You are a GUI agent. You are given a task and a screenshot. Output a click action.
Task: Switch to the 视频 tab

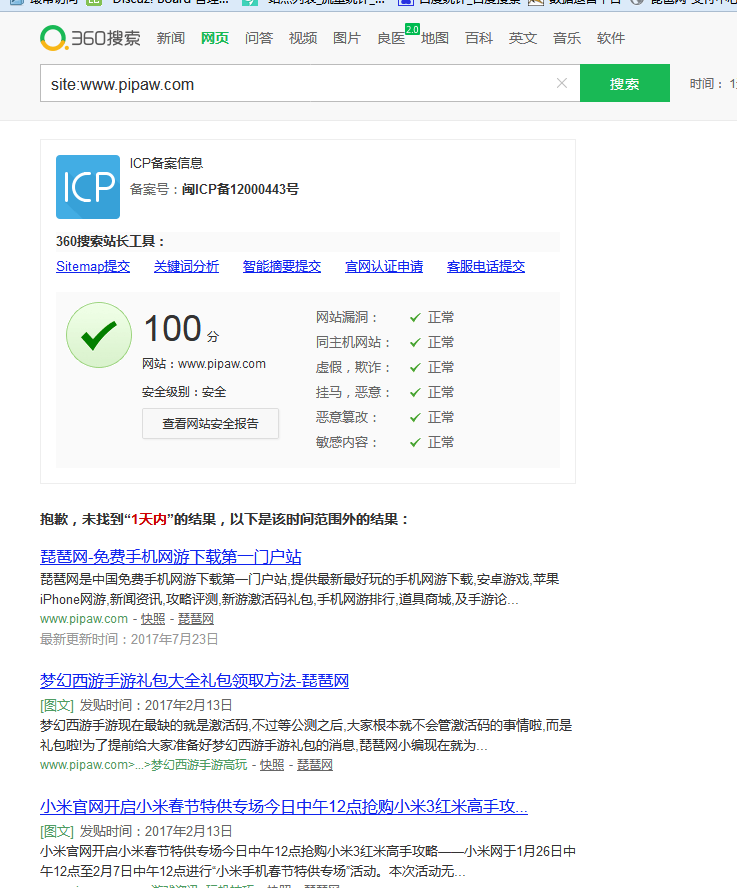[303, 38]
